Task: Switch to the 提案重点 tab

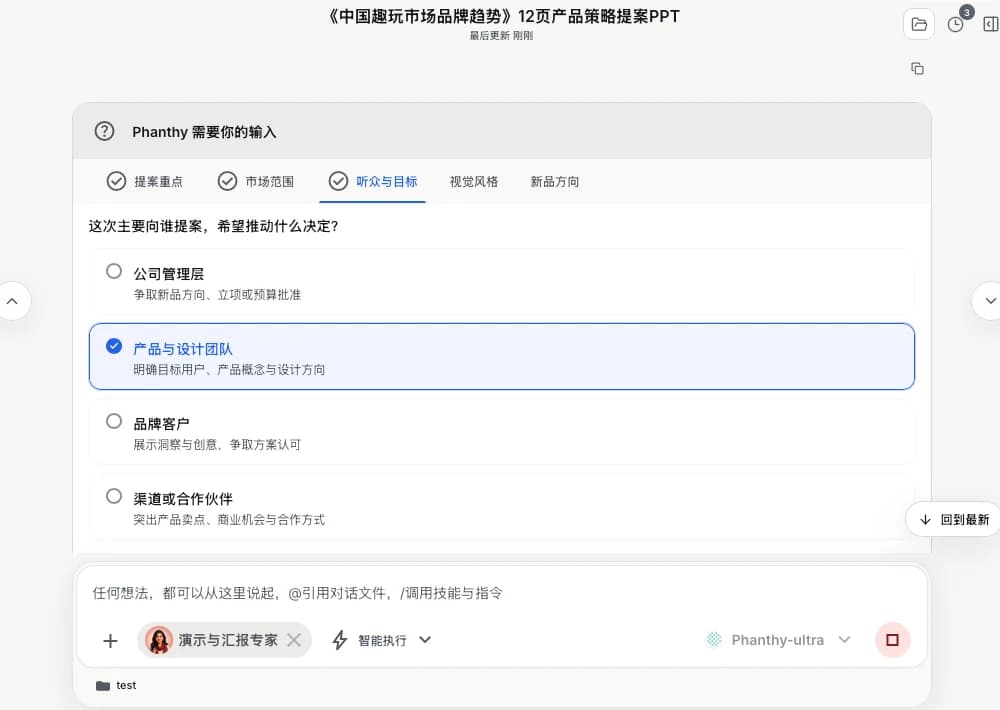Action: pos(145,181)
